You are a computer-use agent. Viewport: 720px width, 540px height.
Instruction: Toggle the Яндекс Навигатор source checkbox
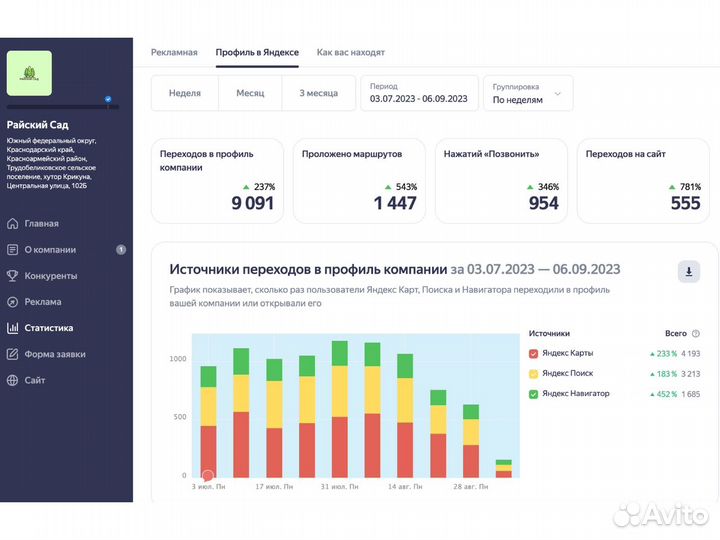pyautogui.click(x=533, y=394)
